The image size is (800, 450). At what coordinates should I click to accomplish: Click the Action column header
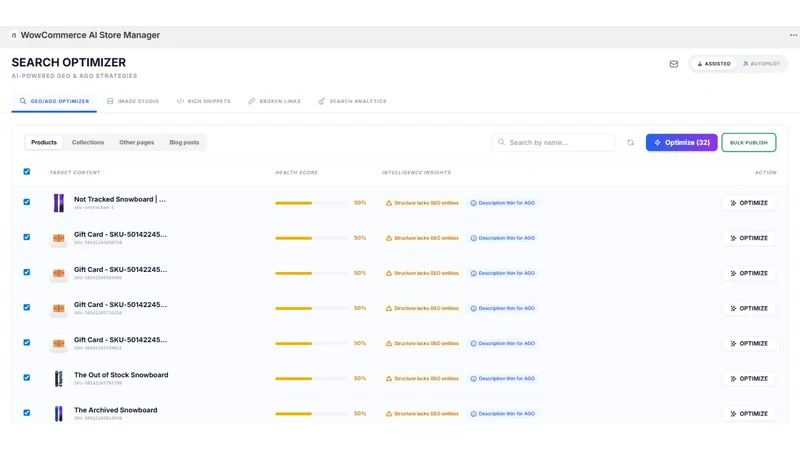[x=765, y=172]
